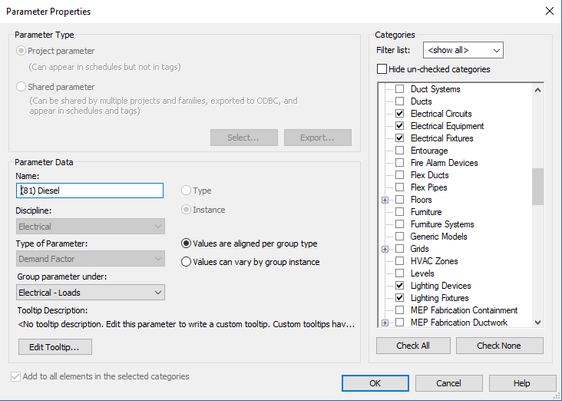Check the Grids category checkbox
The width and height of the screenshot is (562, 401).
coord(399,249)
